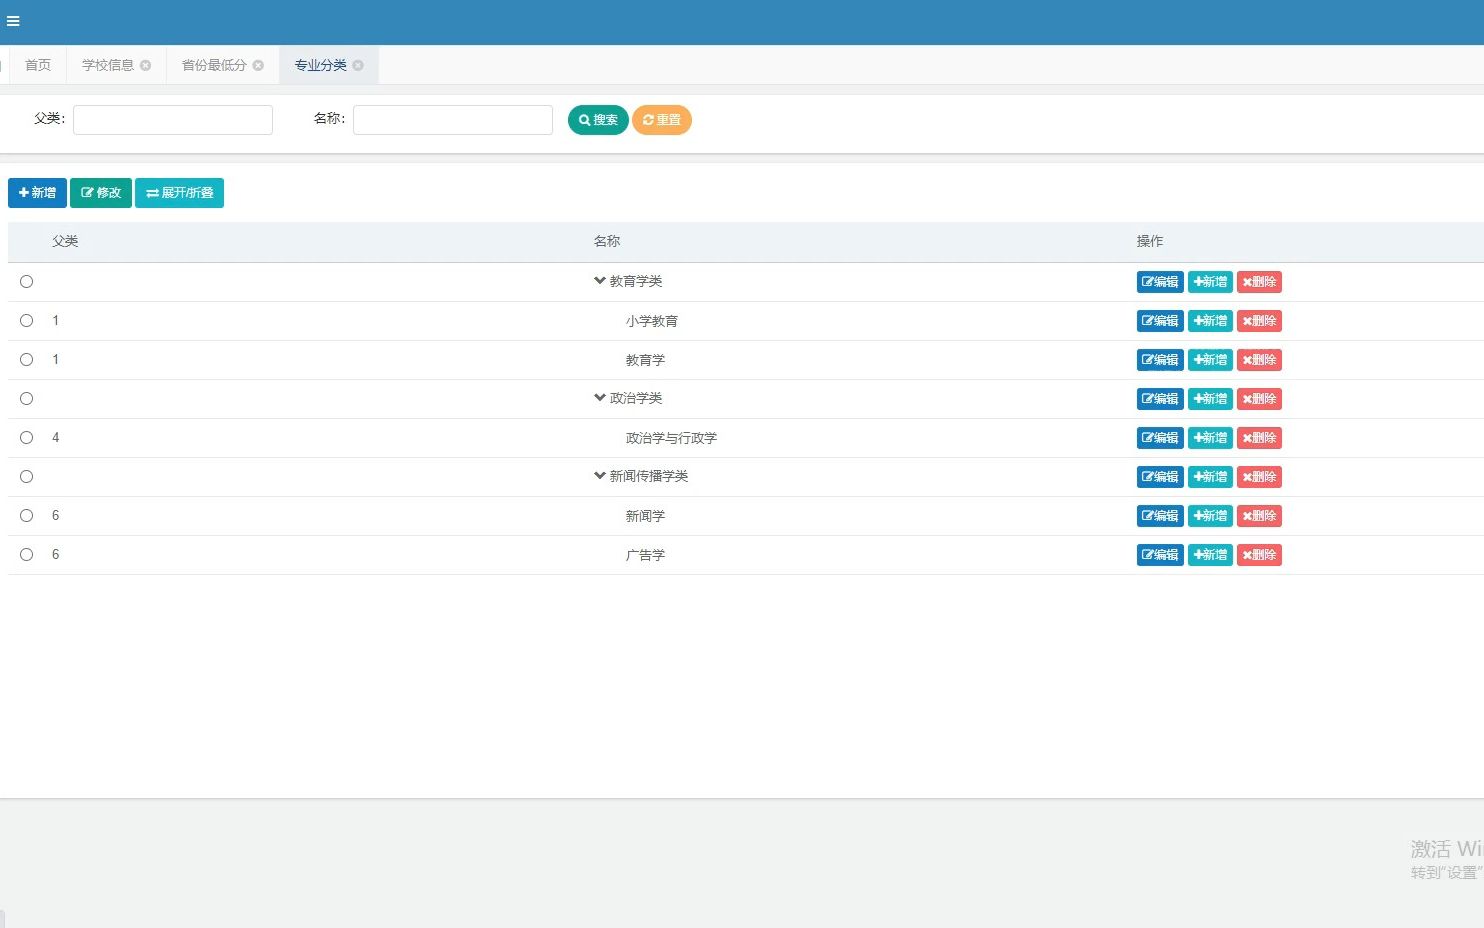Select the radio button for 新闻学 row
This screenshot has width=1484, height=928.
tap(27, 516)
